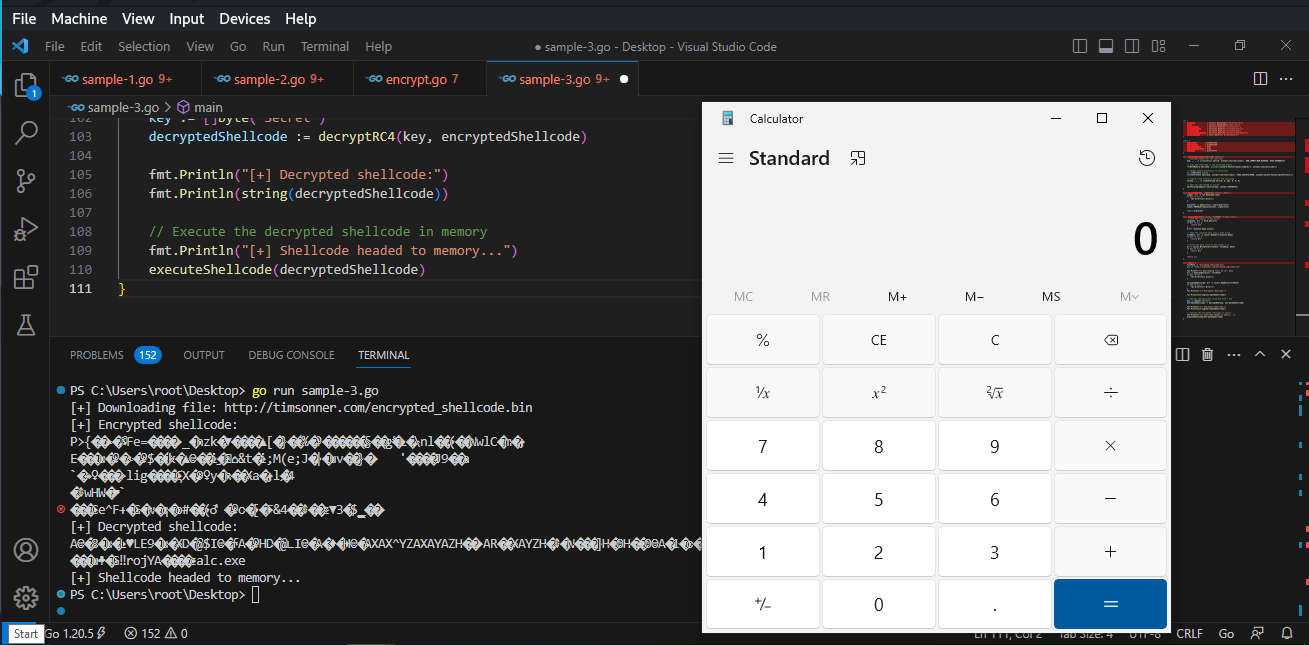Show the DEBUG CONSOLE tab

tap(291, 355)
